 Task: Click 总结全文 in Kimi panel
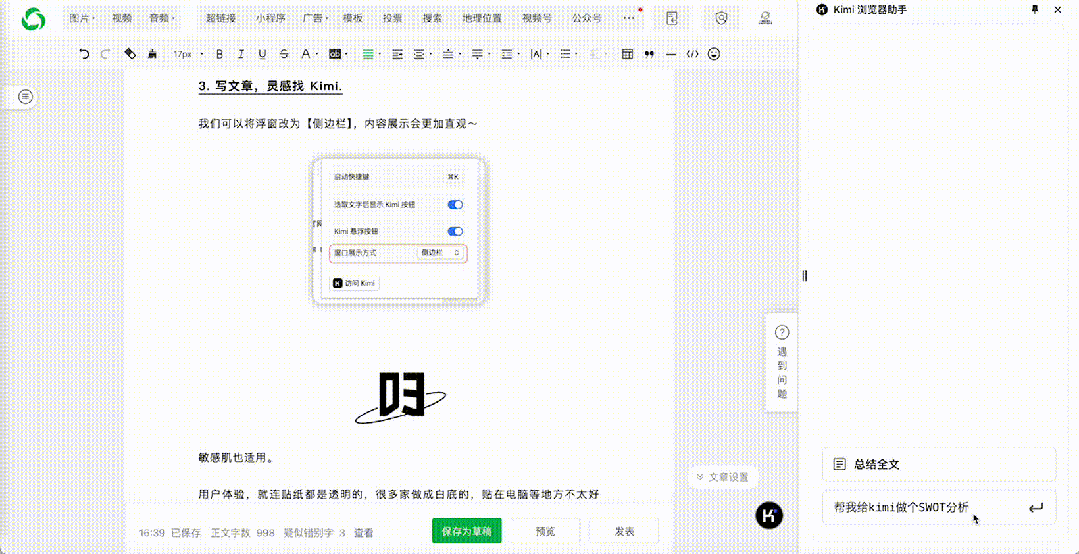(939, 465)
